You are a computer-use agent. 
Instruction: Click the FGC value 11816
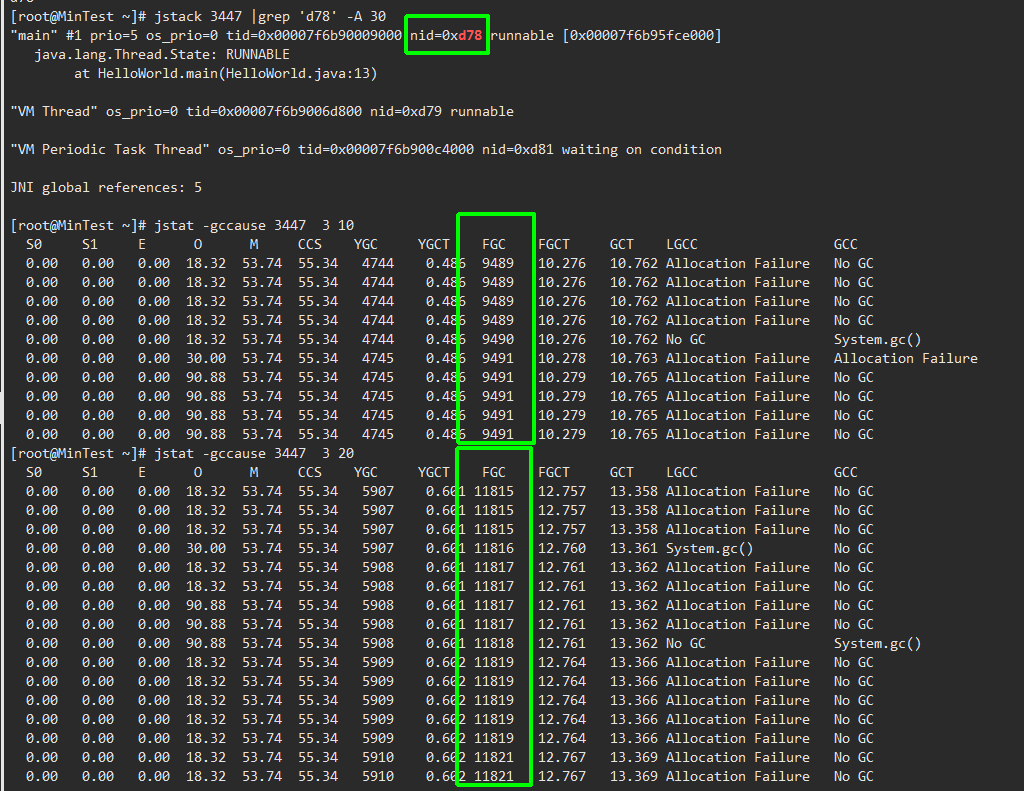[494, 549]
